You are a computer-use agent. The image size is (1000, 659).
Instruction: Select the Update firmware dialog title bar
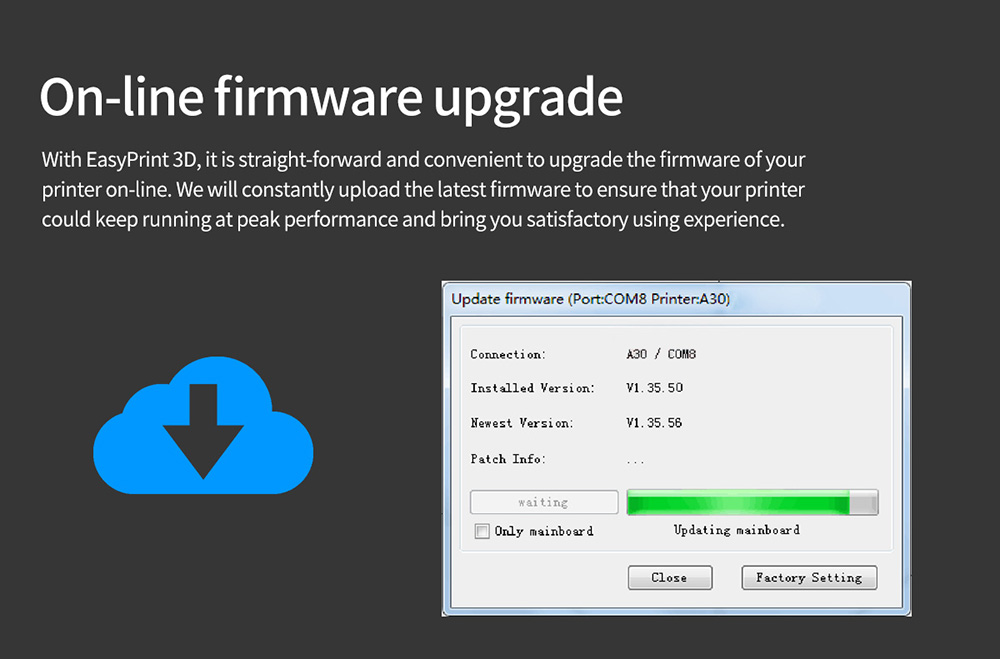[676, 299]
